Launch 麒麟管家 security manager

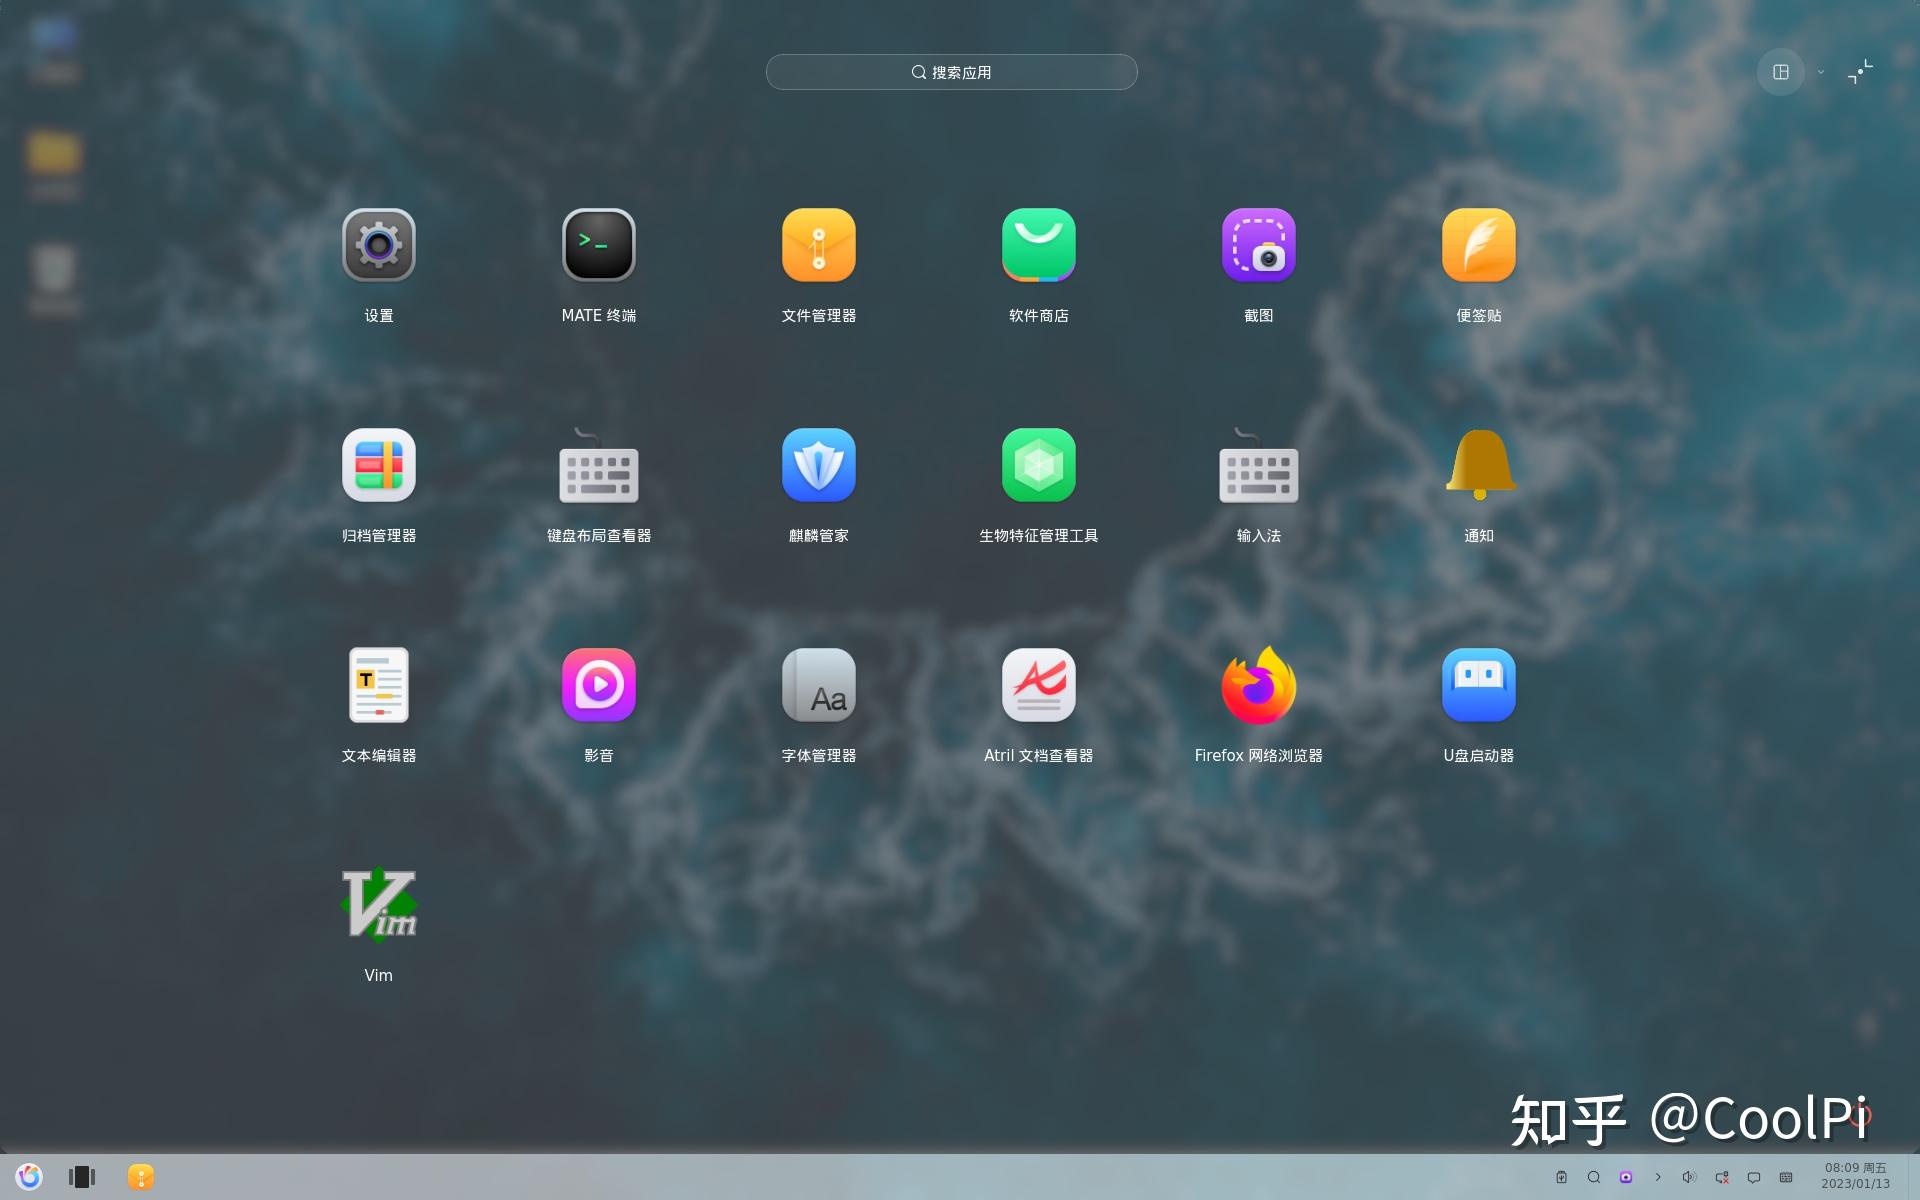pyautogui.click(x=818, y=466)
